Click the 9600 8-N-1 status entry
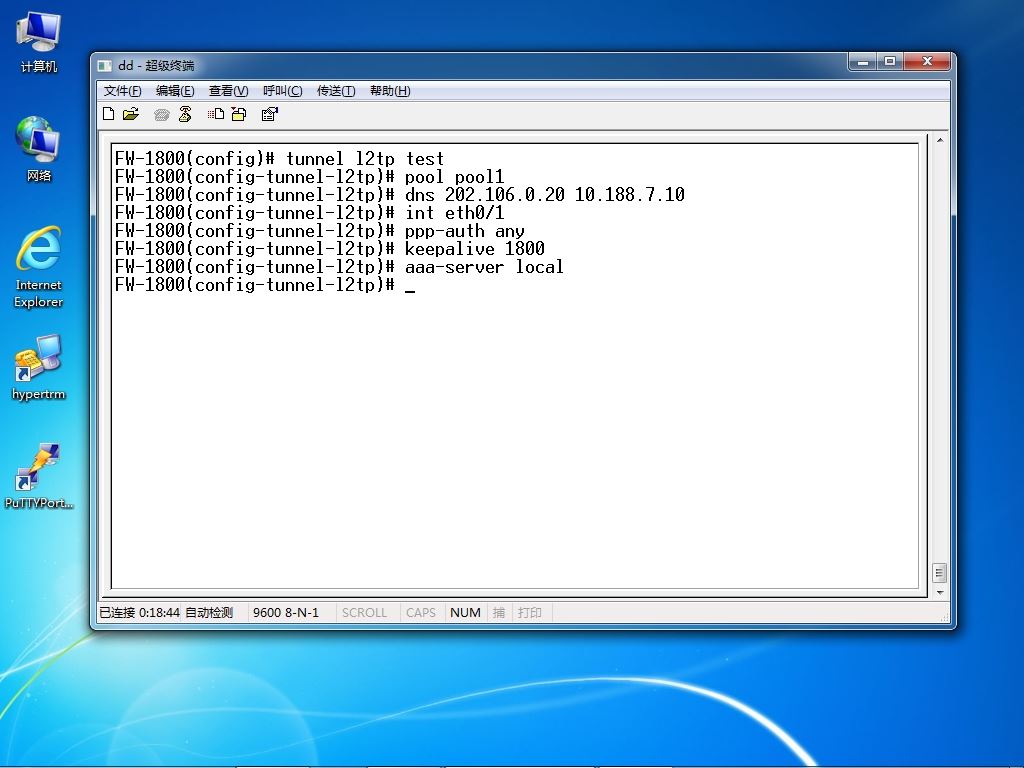Screen dimensions: 1024x768 285,613
